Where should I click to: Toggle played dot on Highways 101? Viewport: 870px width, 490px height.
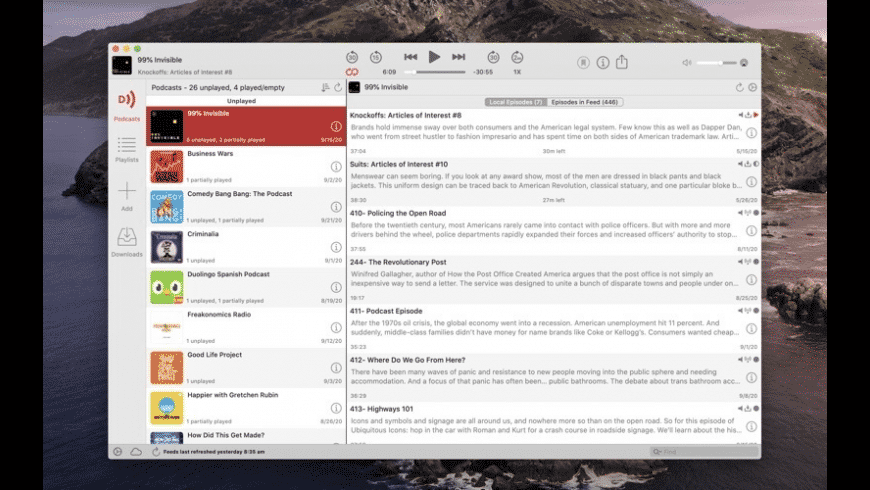(756, 409)
